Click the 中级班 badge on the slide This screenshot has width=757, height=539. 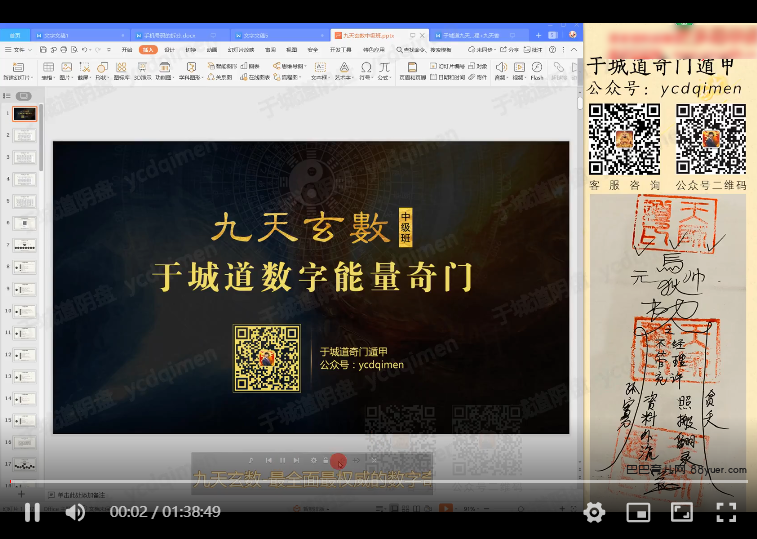click(x=406, y=227)
